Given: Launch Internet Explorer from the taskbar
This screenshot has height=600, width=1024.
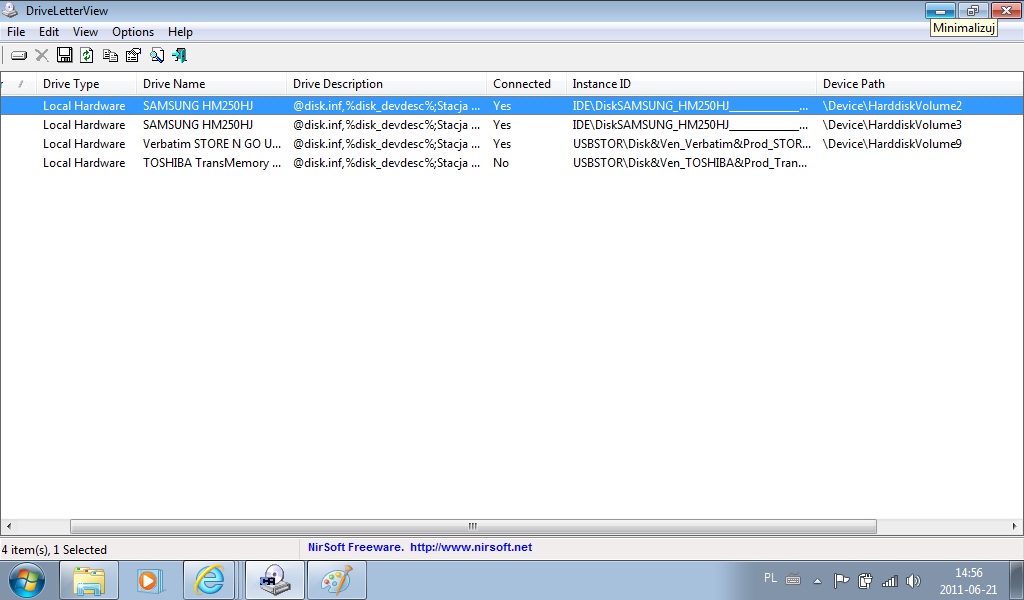Looking at the screenshot, I should tap(210, 580).
